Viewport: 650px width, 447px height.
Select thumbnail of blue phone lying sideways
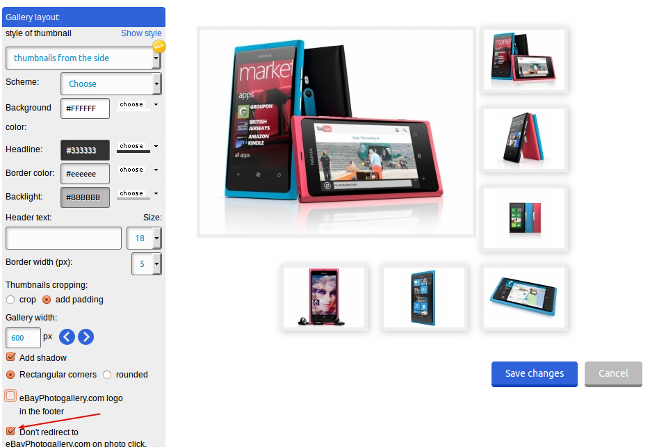tap(524, 297)
